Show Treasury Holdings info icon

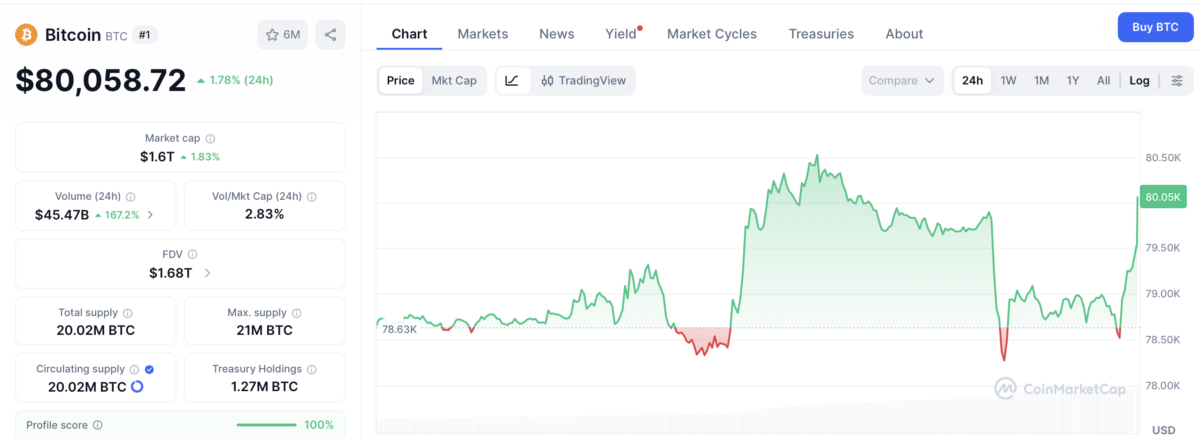click(x=312, y=369)
